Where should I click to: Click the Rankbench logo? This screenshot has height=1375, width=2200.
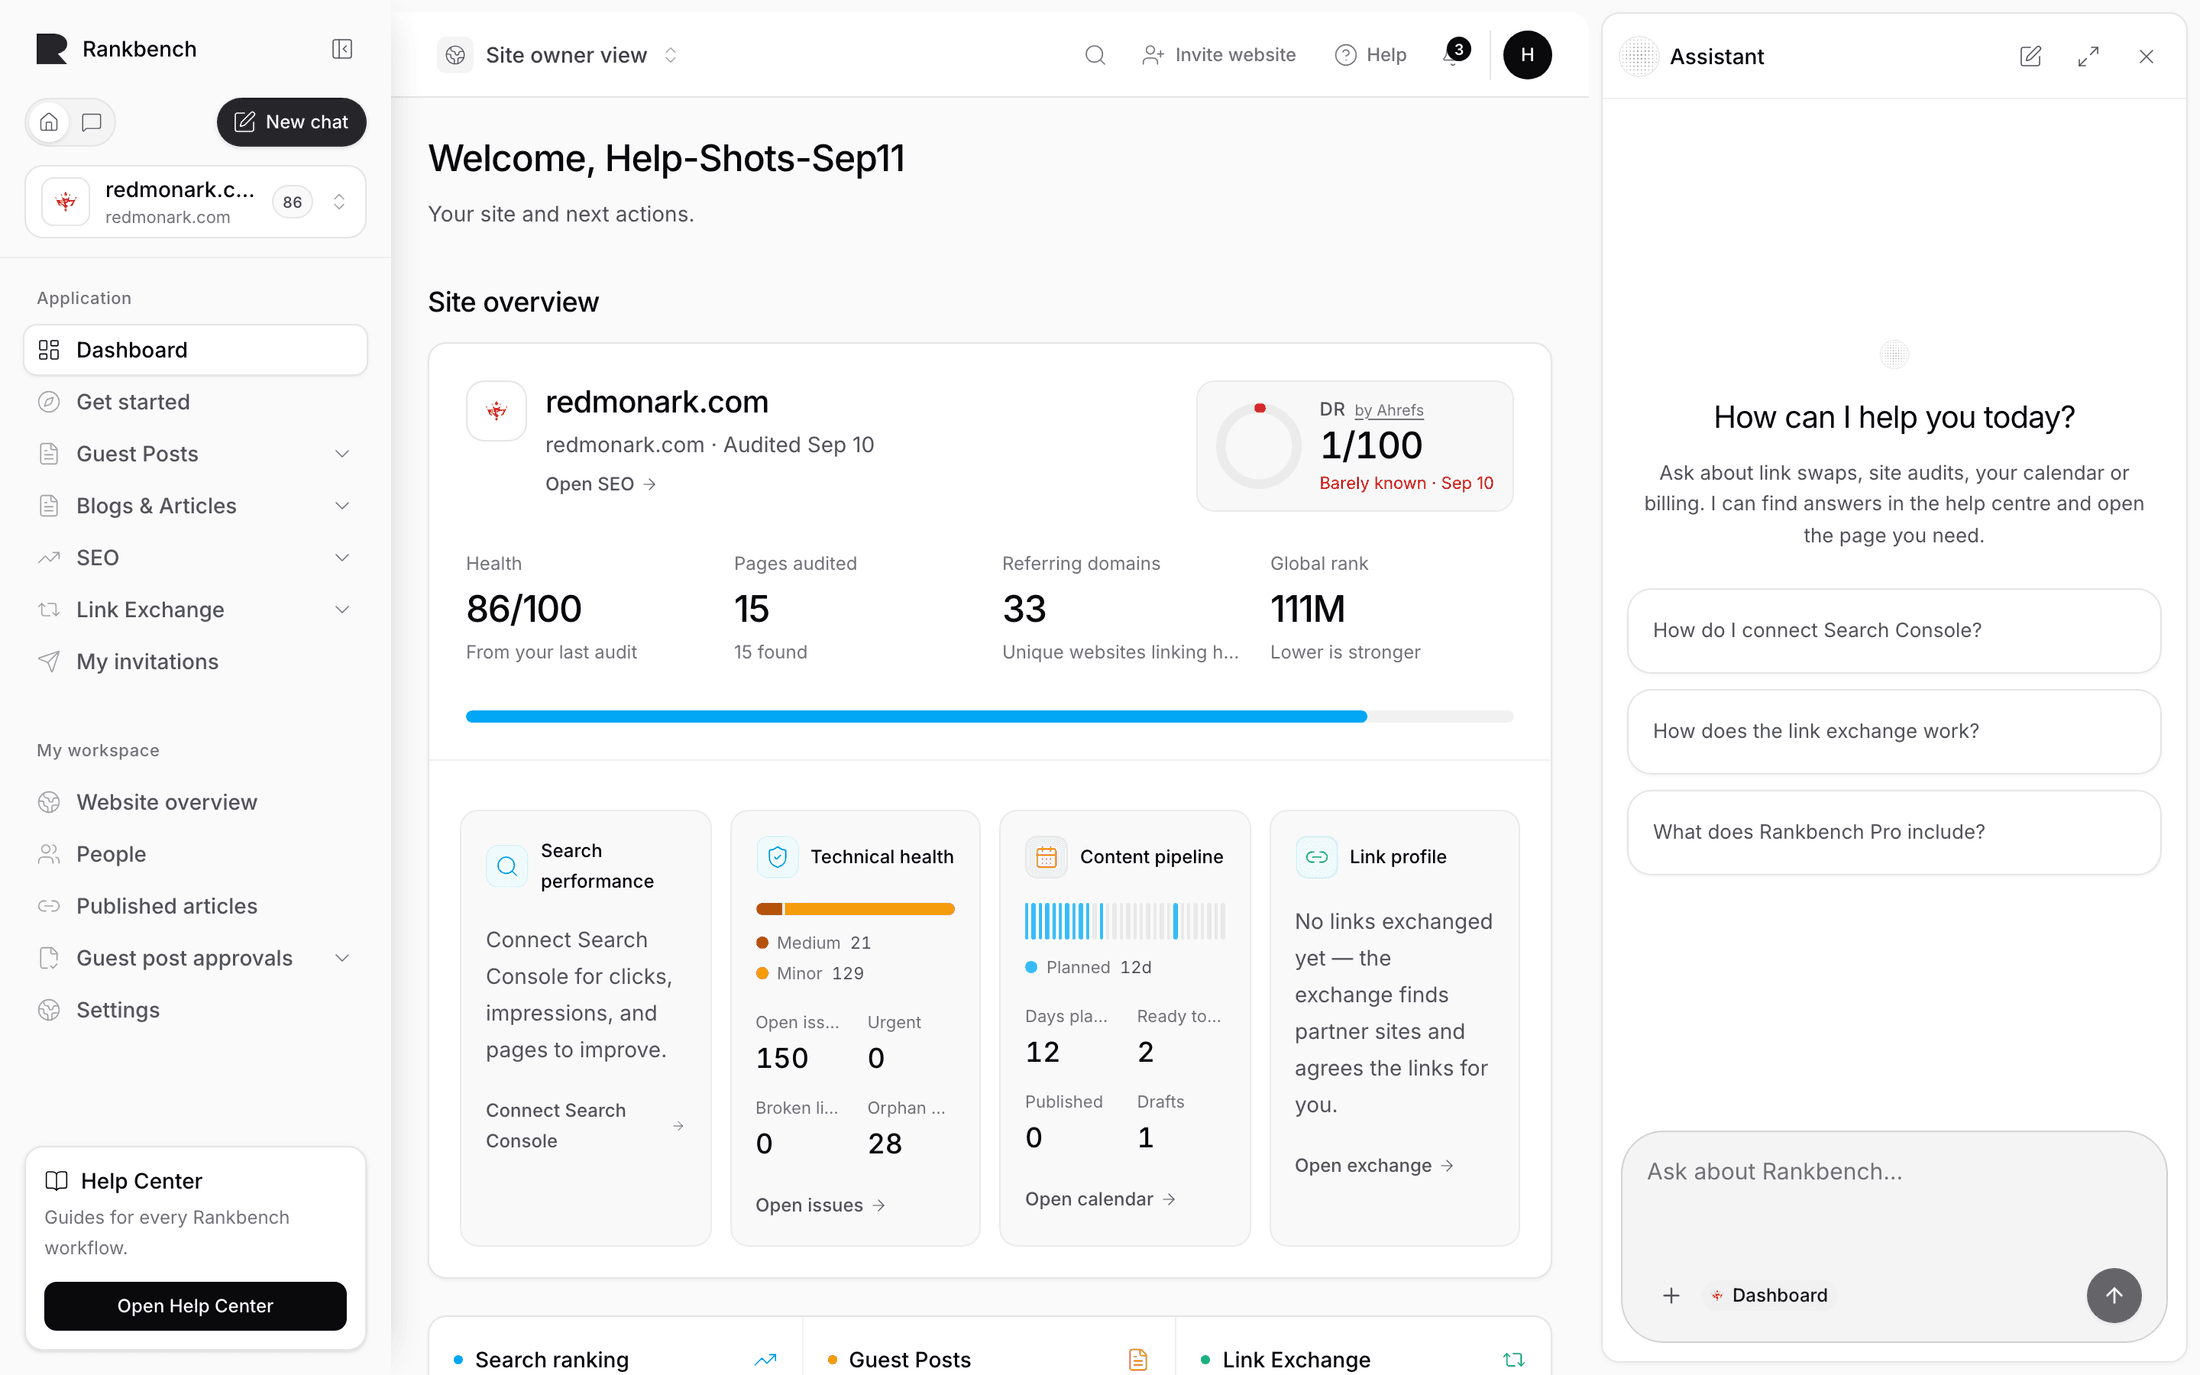coord(52,49)
